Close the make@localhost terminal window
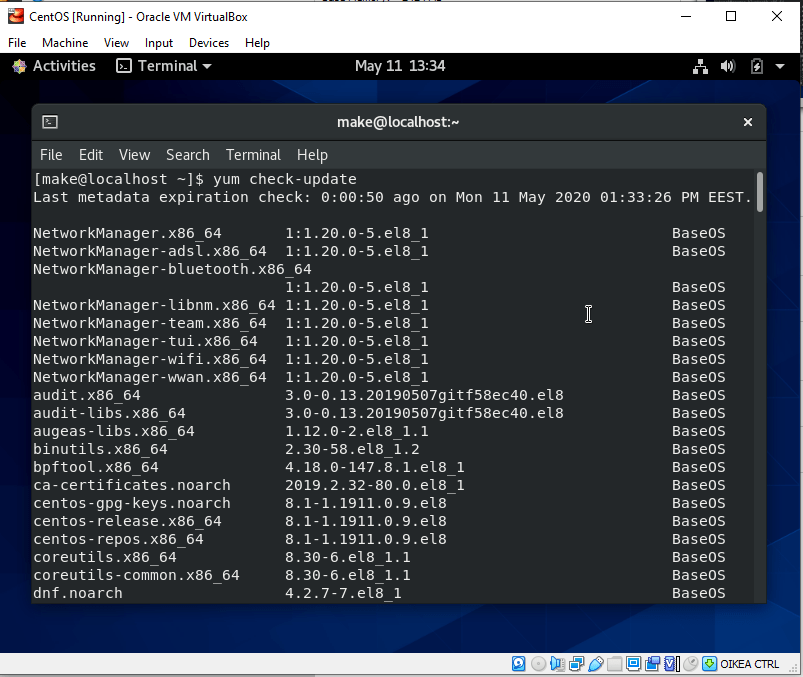The width and height of the screenshot is (803, 677). click(747, 122)
